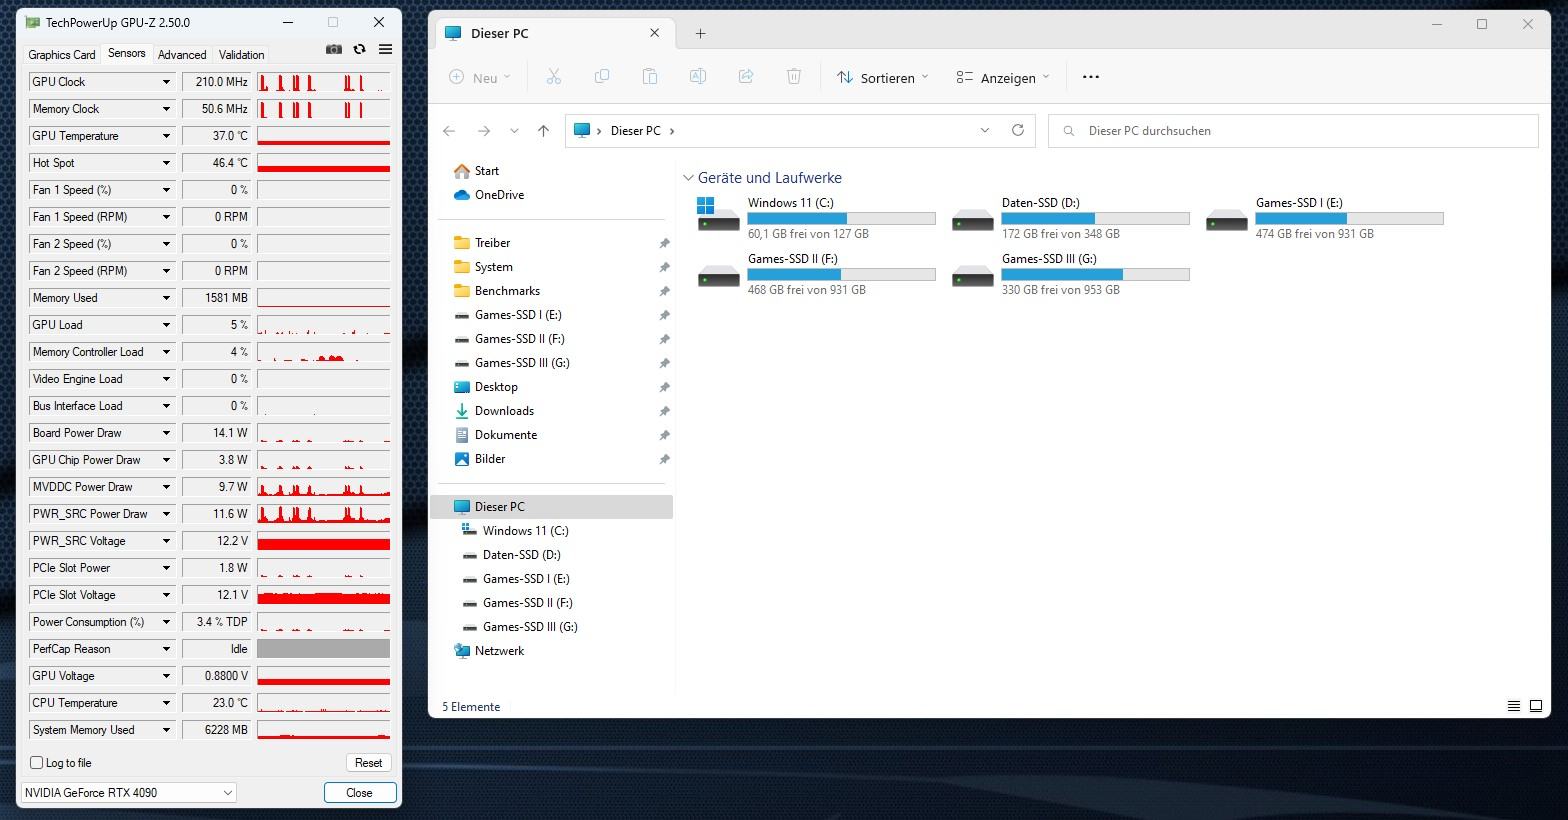1568x820 pixels.
Task: Open a new Explorer tab with plus
Action: coord(700,33)
